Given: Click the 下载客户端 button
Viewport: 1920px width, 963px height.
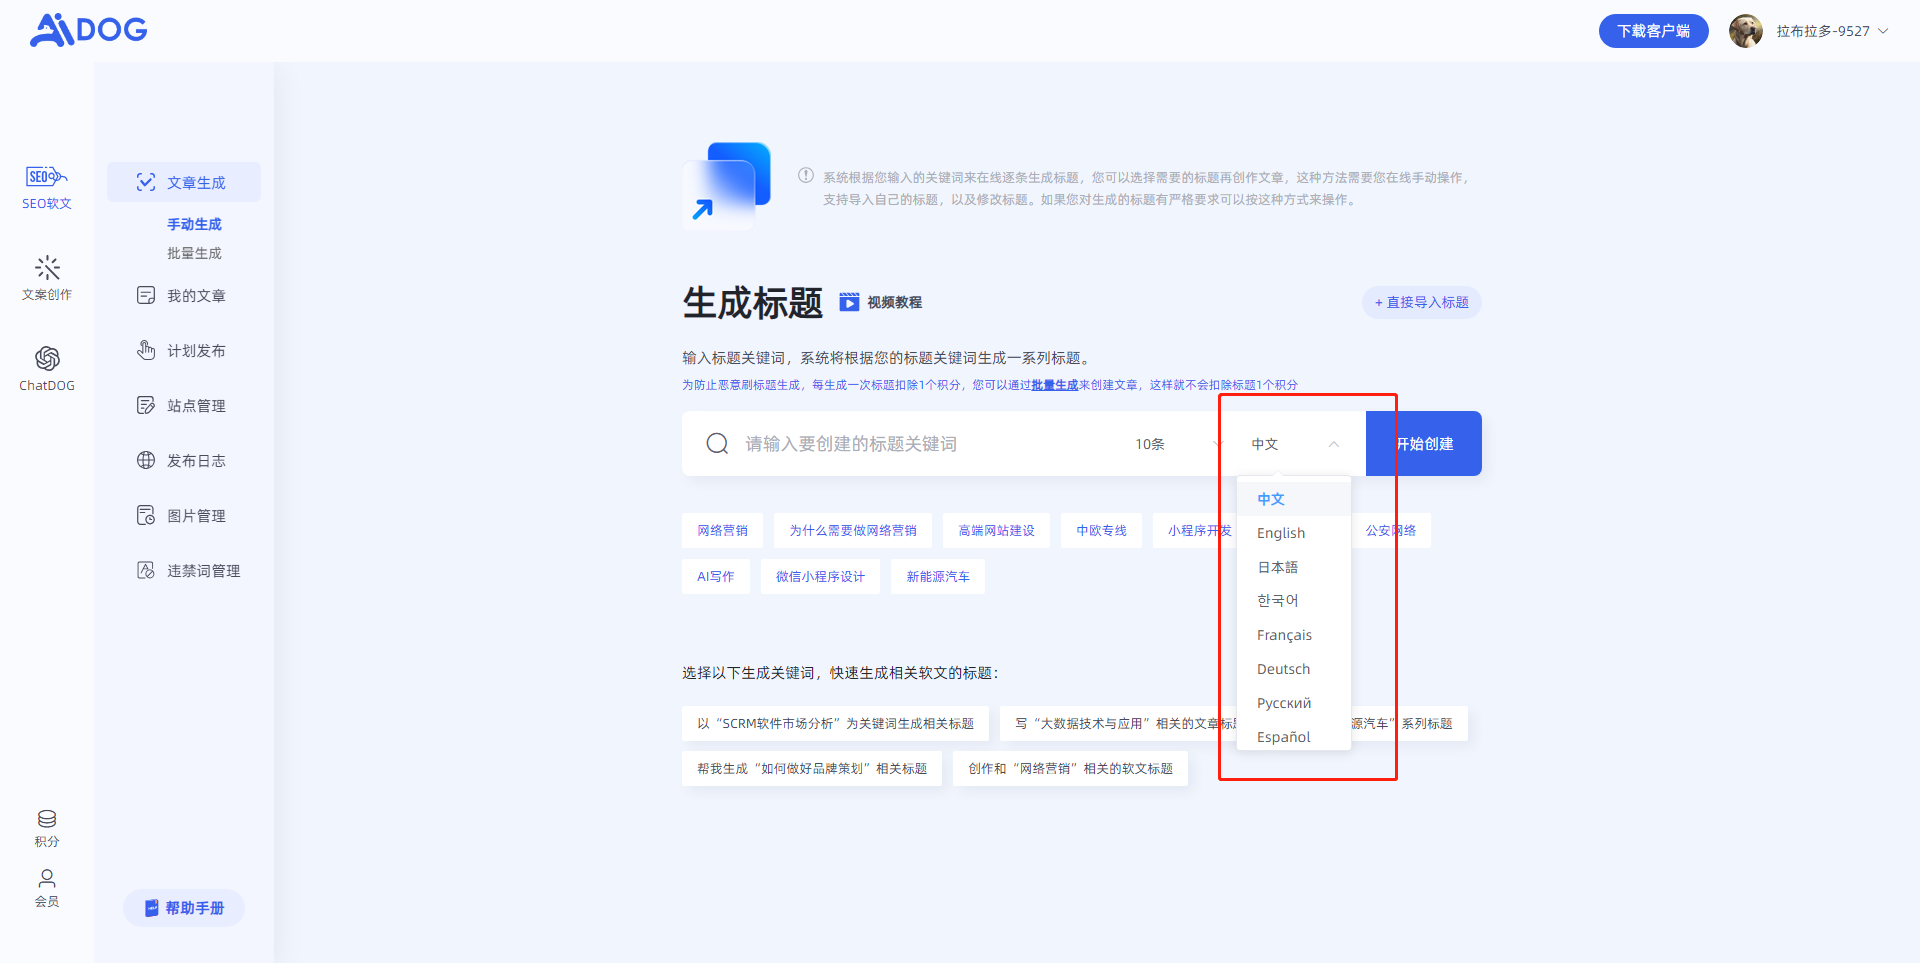Looking at the screenshot, I should click(x=1653, y=31).
